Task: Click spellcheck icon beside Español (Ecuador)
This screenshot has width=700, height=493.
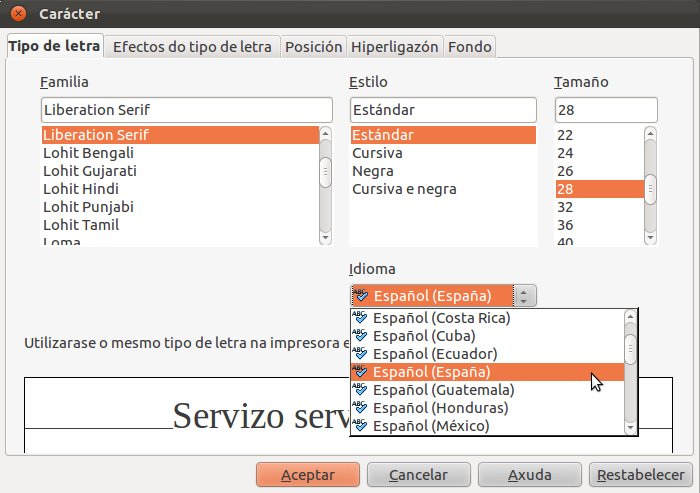Action: (x=360, y=353)
